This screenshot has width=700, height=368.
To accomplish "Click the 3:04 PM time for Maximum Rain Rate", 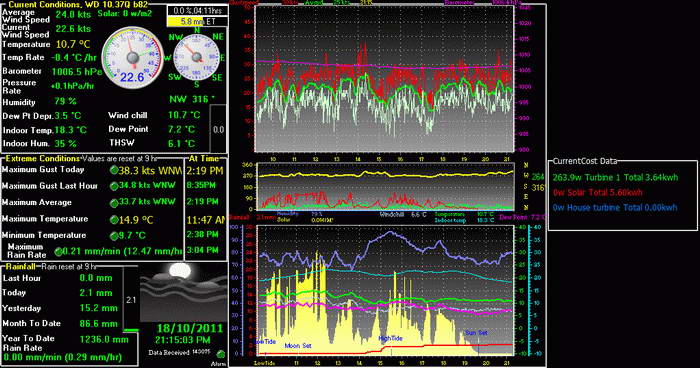I will pos(203,250).
